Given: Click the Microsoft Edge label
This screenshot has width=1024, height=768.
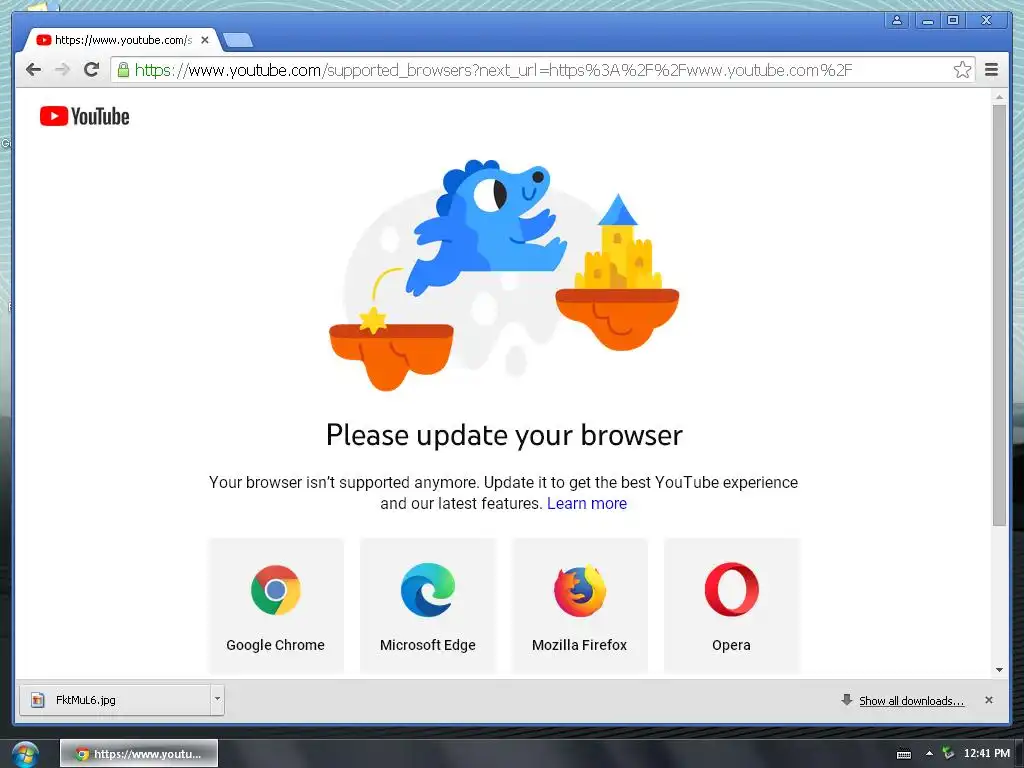Looking at the screenshot, I should pos(428,645).
